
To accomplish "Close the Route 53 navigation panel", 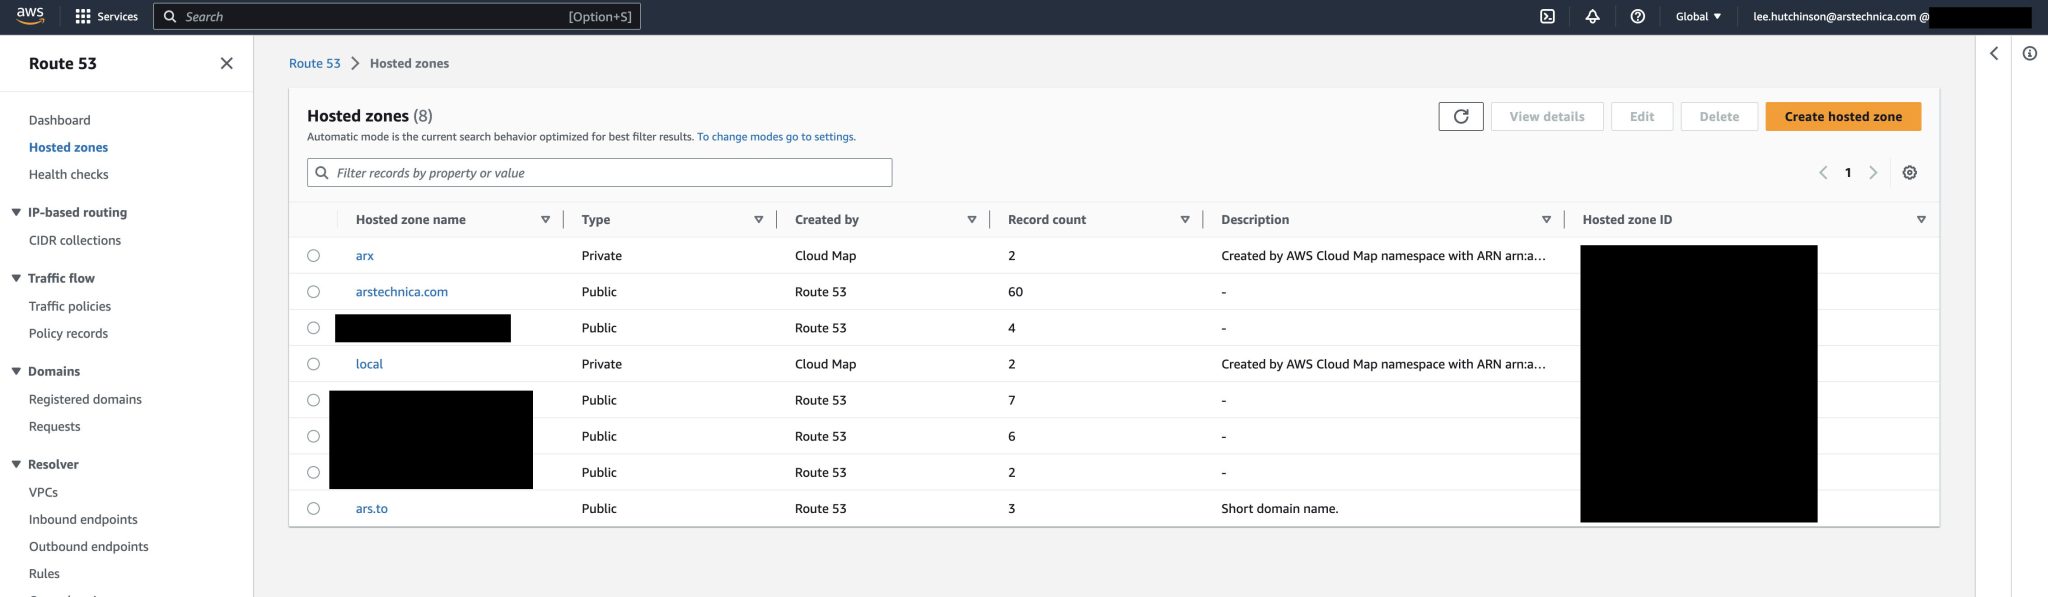I will [x=226, y=63].
